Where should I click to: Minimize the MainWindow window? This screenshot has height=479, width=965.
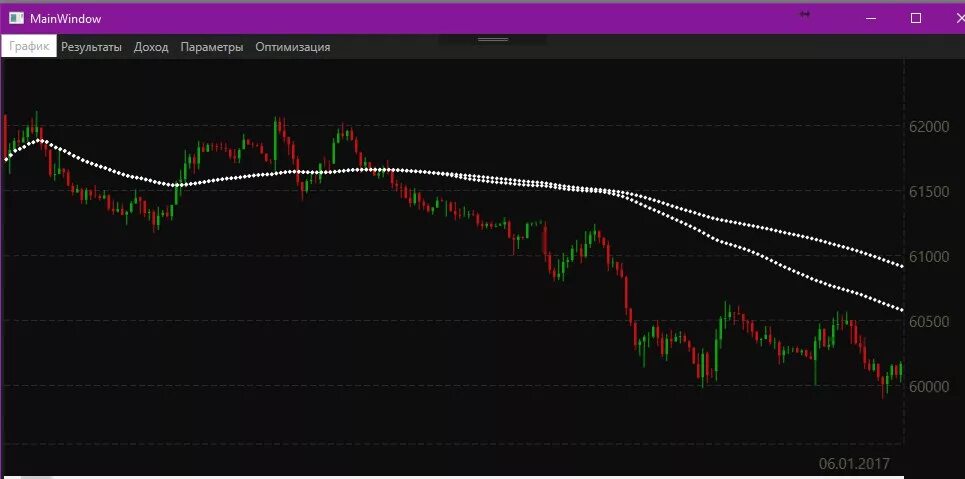point(871,18)
